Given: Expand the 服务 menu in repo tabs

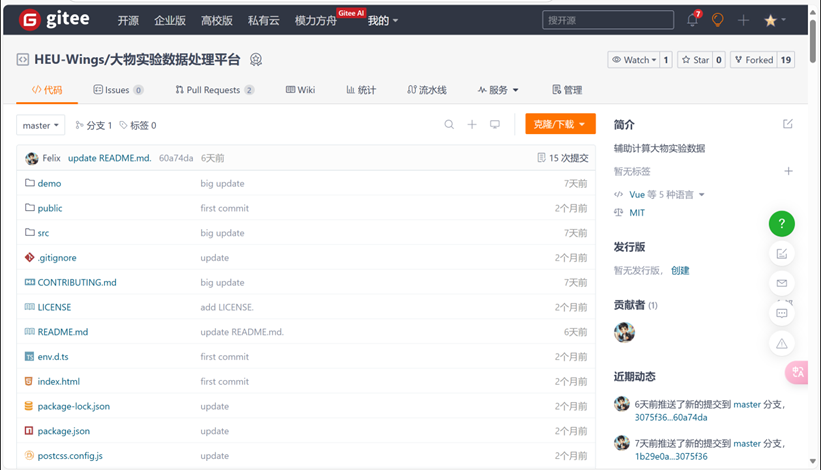Looking at the screenshot, I should (497, 90).
